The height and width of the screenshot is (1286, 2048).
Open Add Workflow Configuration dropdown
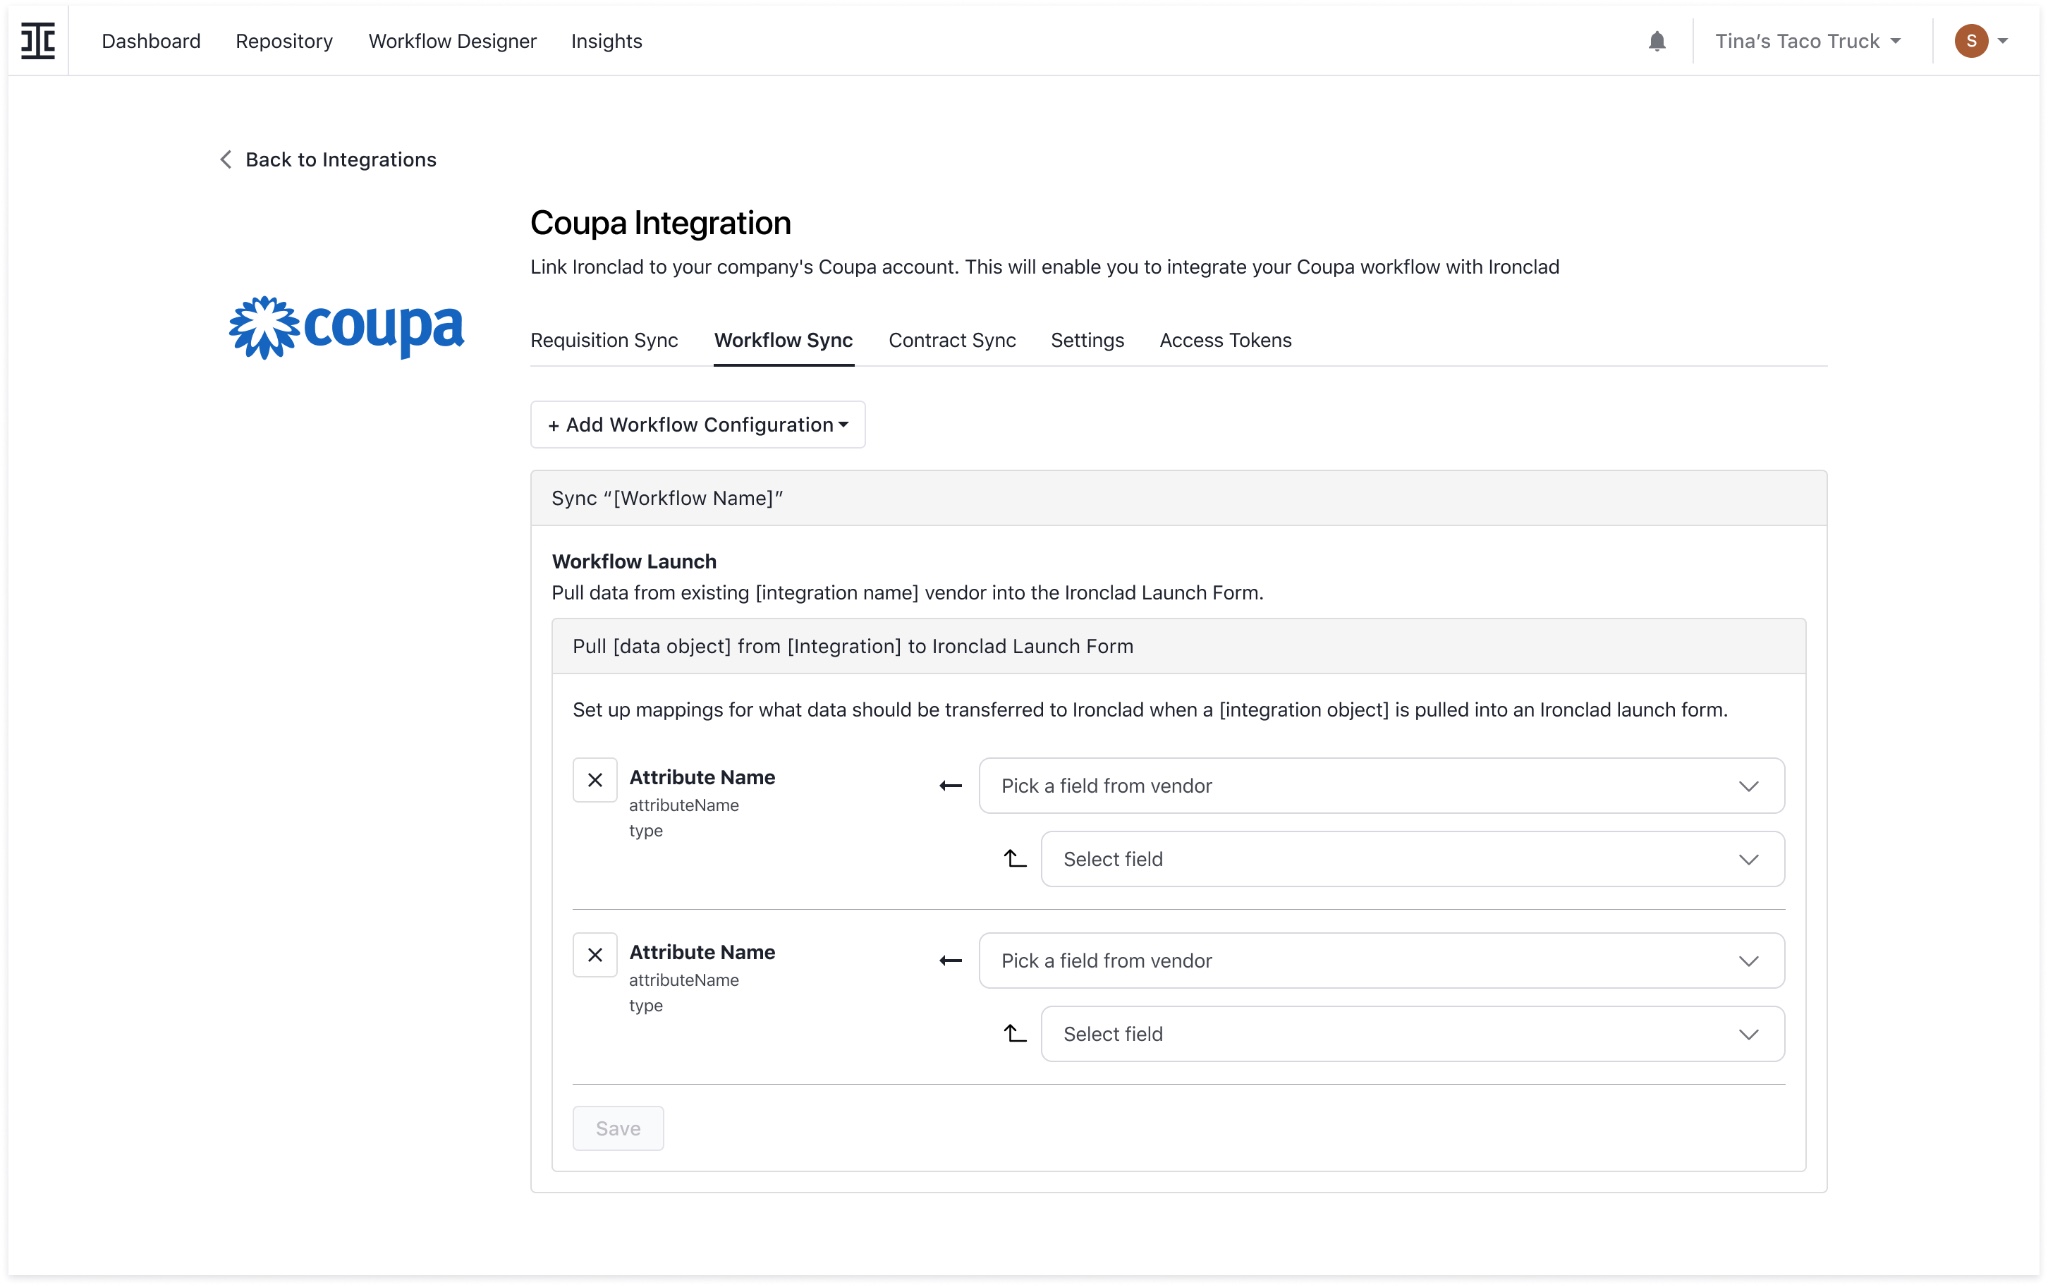[698, 425]
